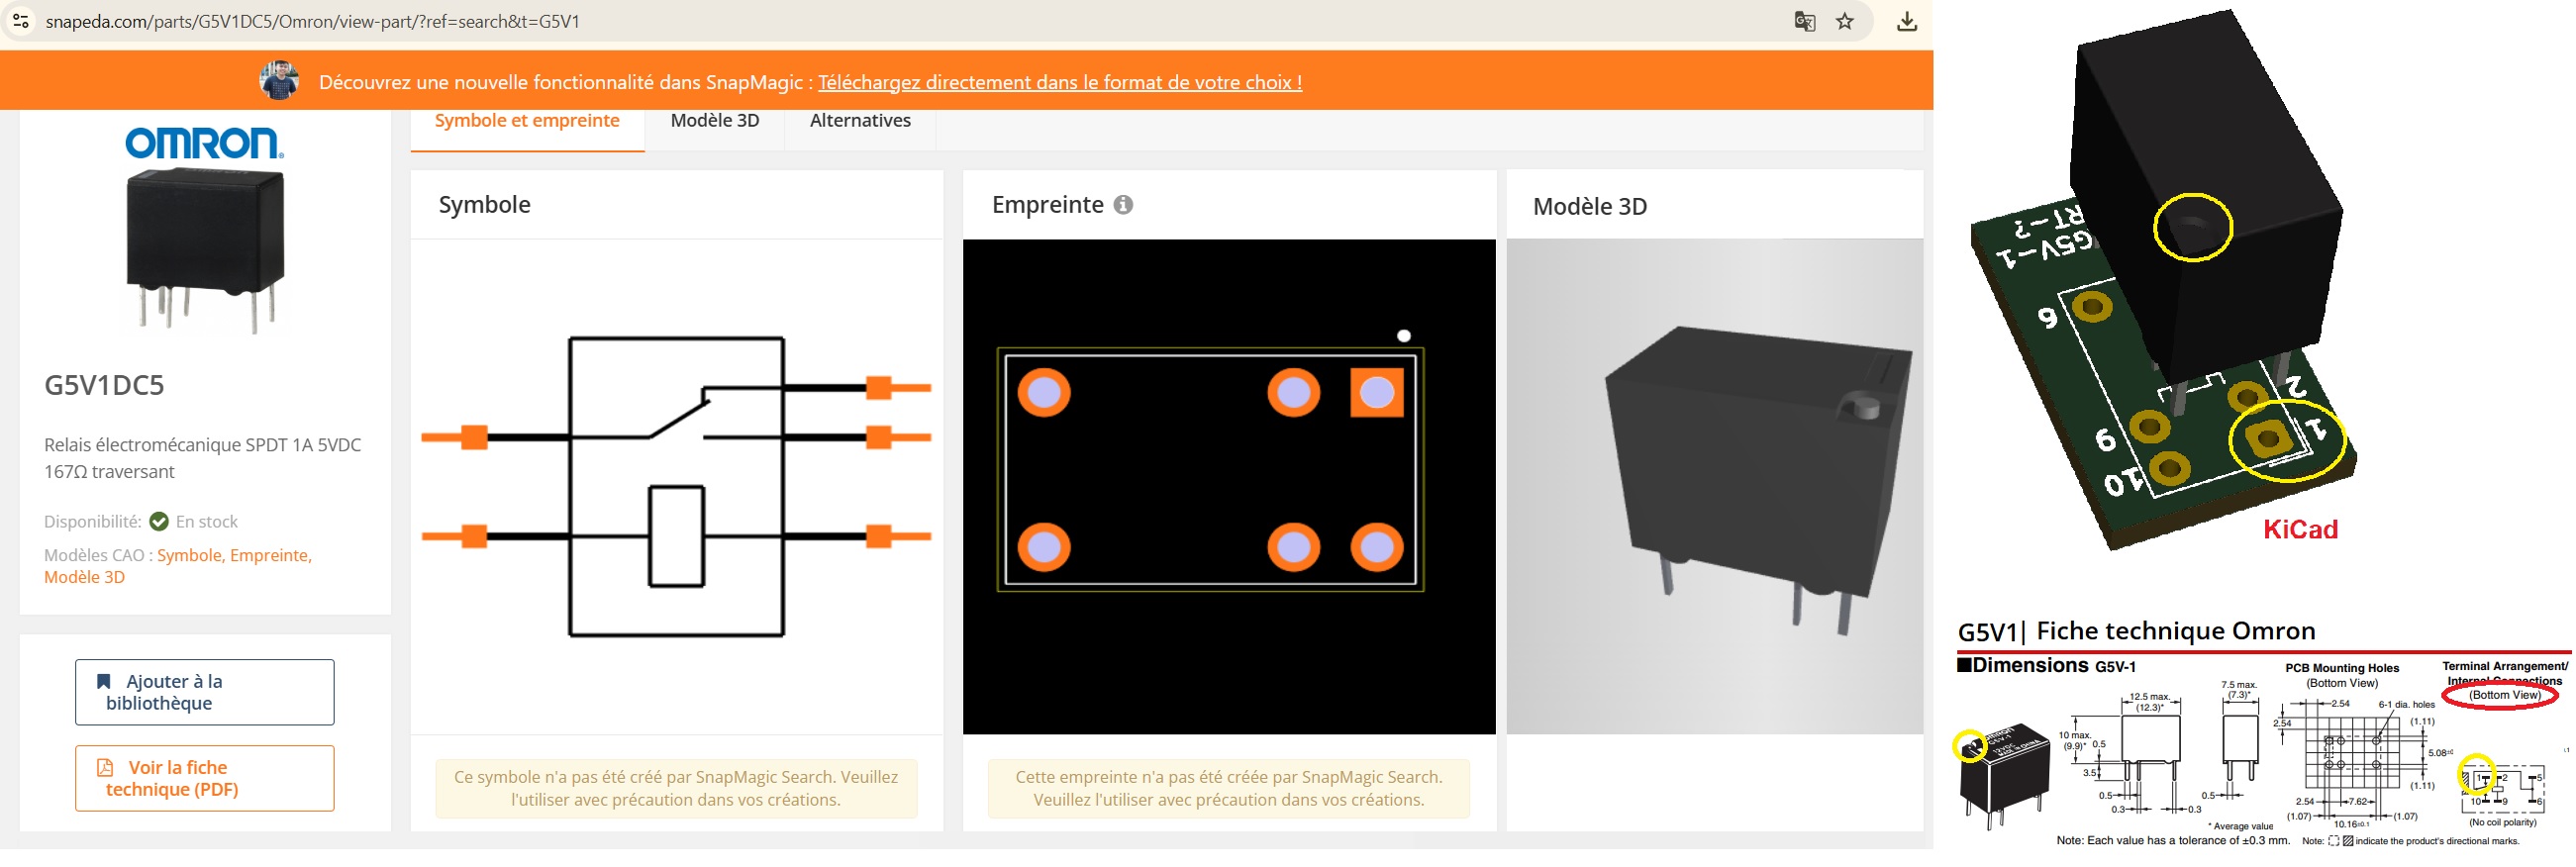Click the 'PCB Mounting Holes' datasheet label

click(x=2342, y=669)
